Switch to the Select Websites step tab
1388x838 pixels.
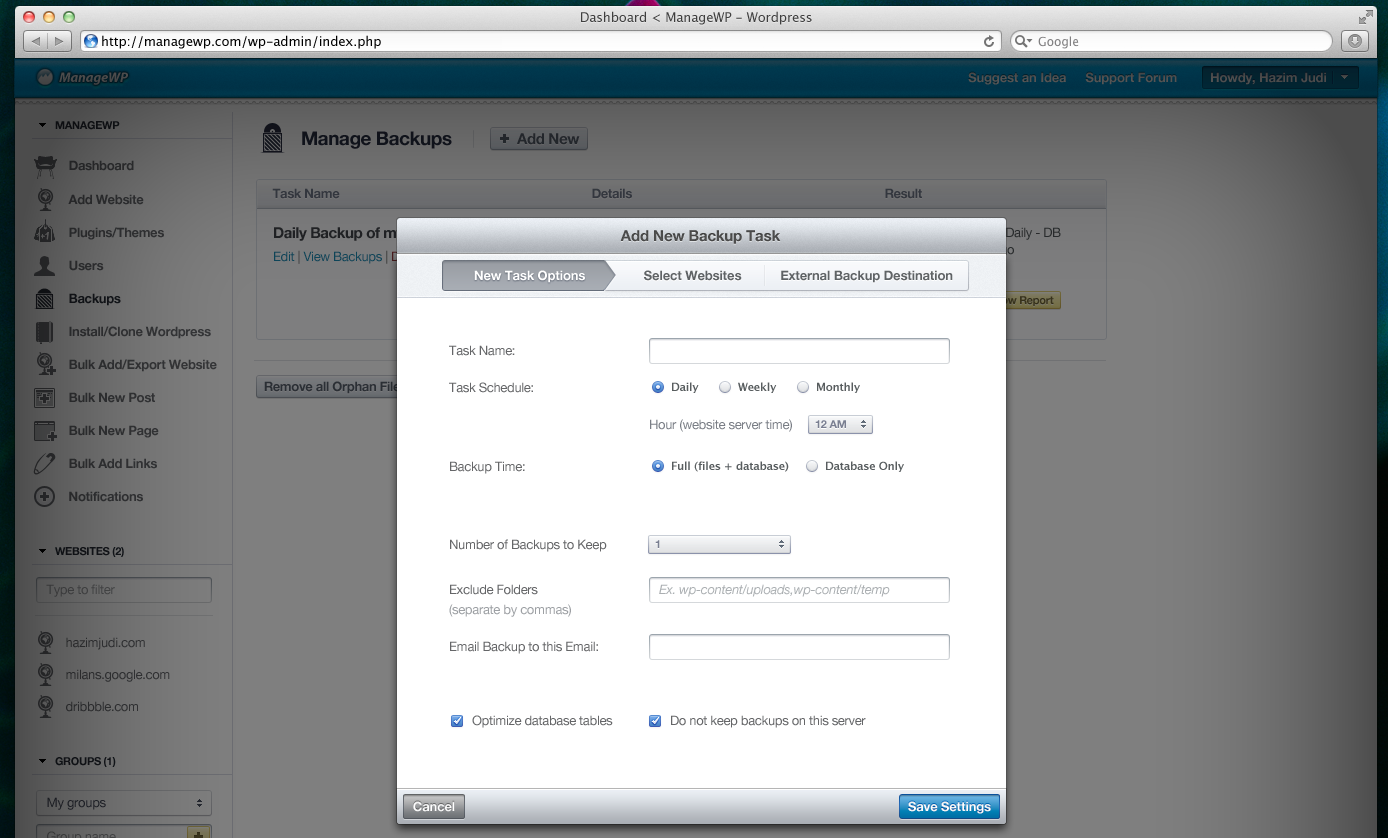click(x=692, y=276)
